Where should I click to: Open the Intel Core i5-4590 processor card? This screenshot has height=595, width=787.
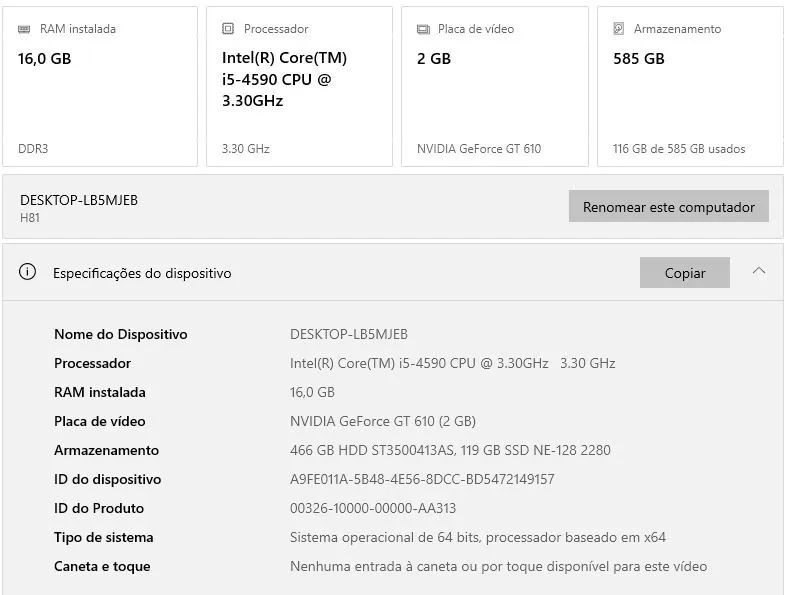click(299, 87)
